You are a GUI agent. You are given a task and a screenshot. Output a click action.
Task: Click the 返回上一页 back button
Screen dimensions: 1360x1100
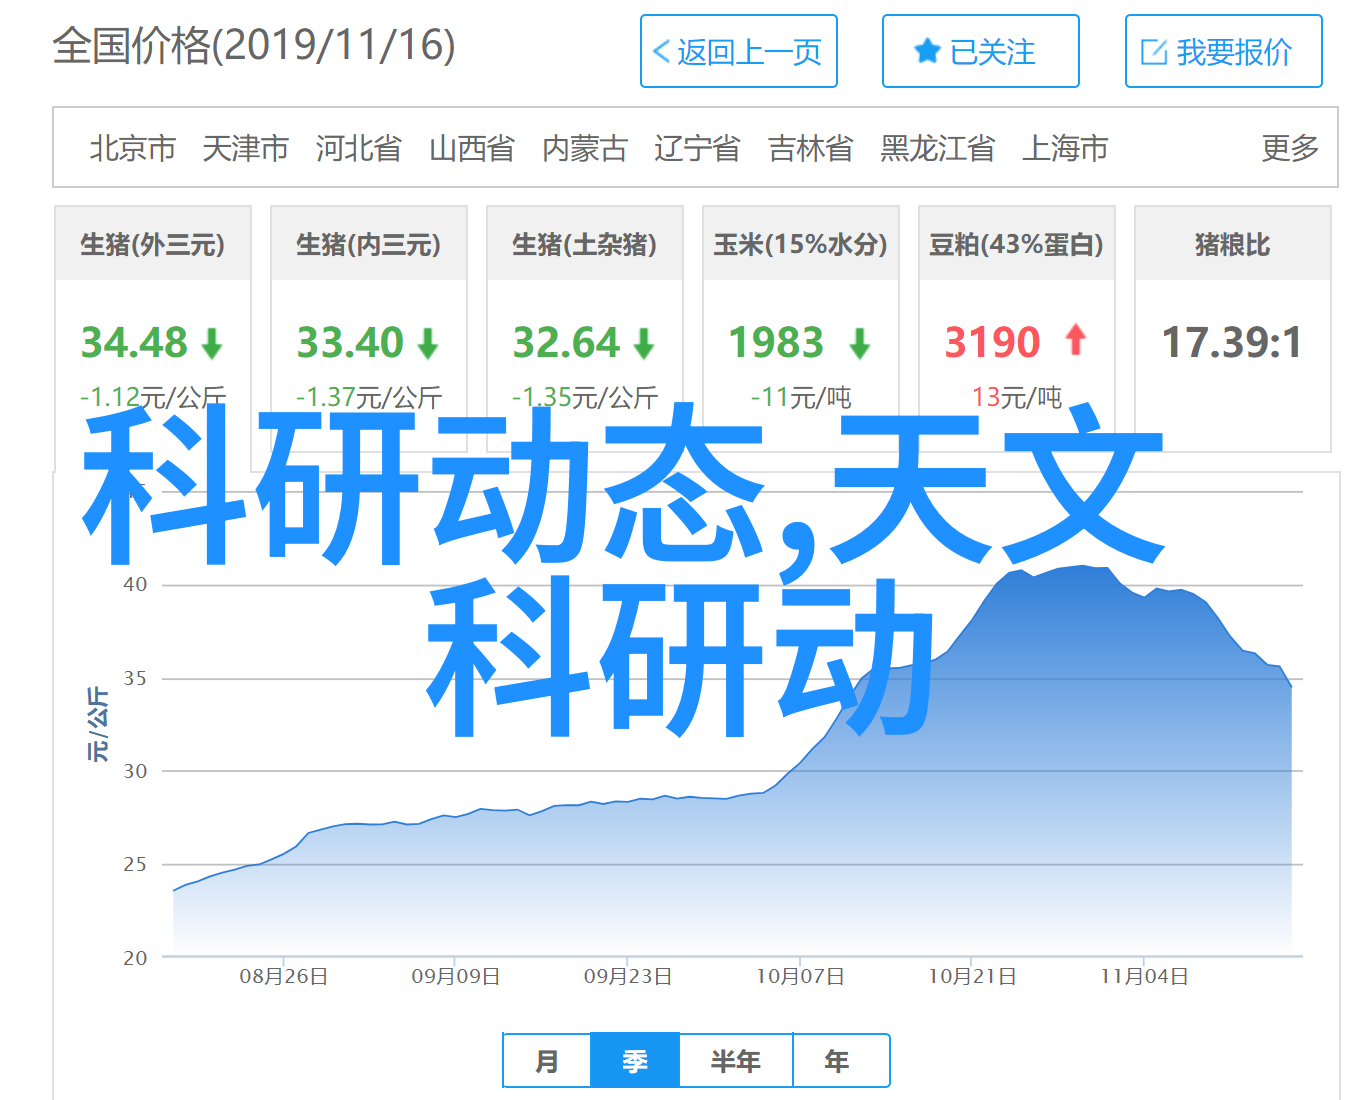pyautogui.click(x=739, y=51)
